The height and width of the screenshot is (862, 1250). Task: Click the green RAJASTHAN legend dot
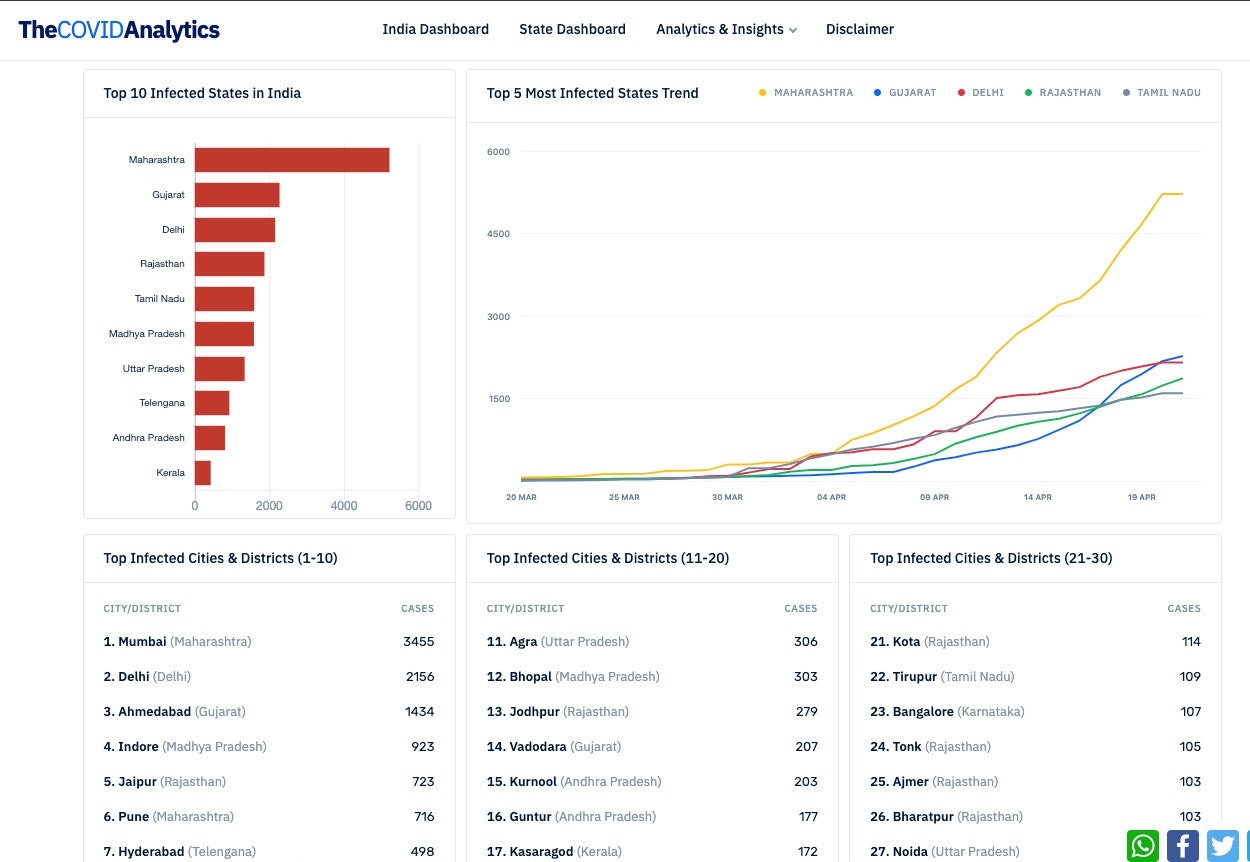[x=1029, y=92]
